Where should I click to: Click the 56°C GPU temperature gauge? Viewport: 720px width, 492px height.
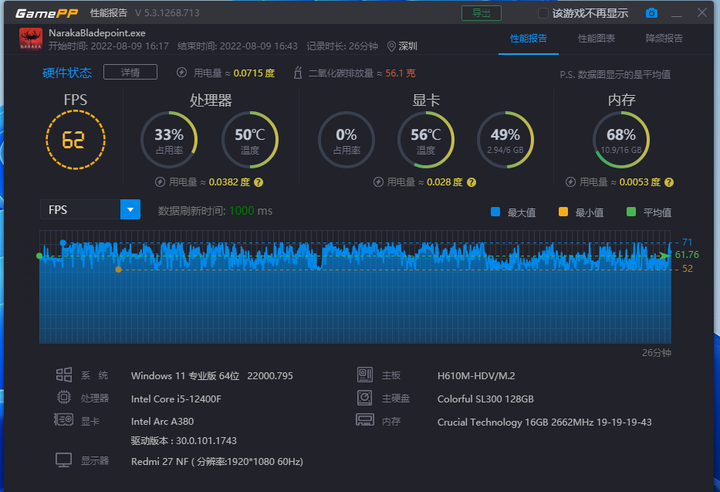click(426, 140)
